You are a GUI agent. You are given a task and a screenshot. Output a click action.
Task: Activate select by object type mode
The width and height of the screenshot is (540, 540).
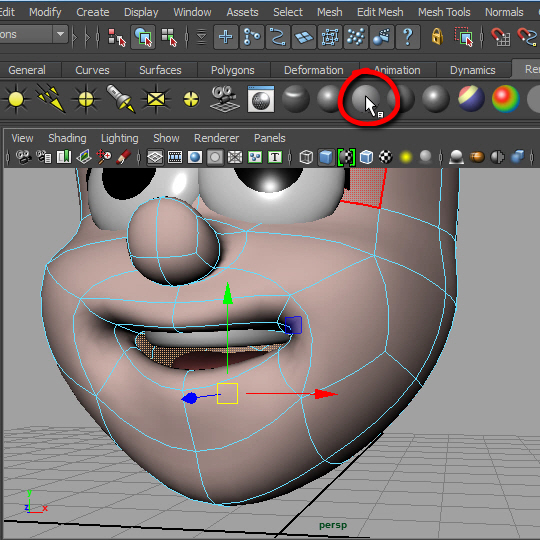coord(143,37)
